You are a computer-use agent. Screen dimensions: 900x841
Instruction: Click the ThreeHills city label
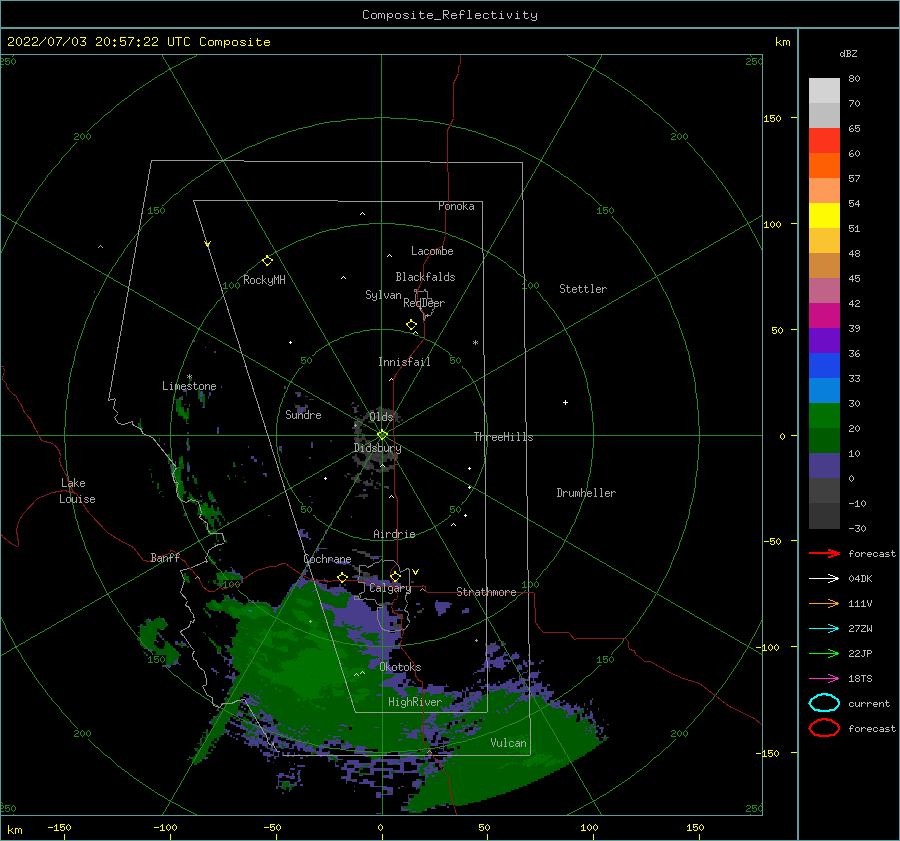tap(503, 437)
